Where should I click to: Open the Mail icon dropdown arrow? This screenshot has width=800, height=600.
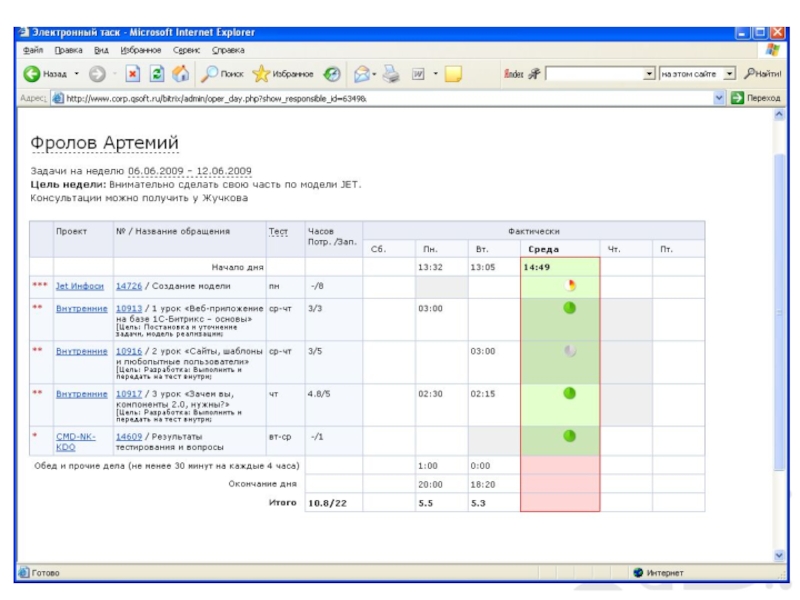coord(374,74)
